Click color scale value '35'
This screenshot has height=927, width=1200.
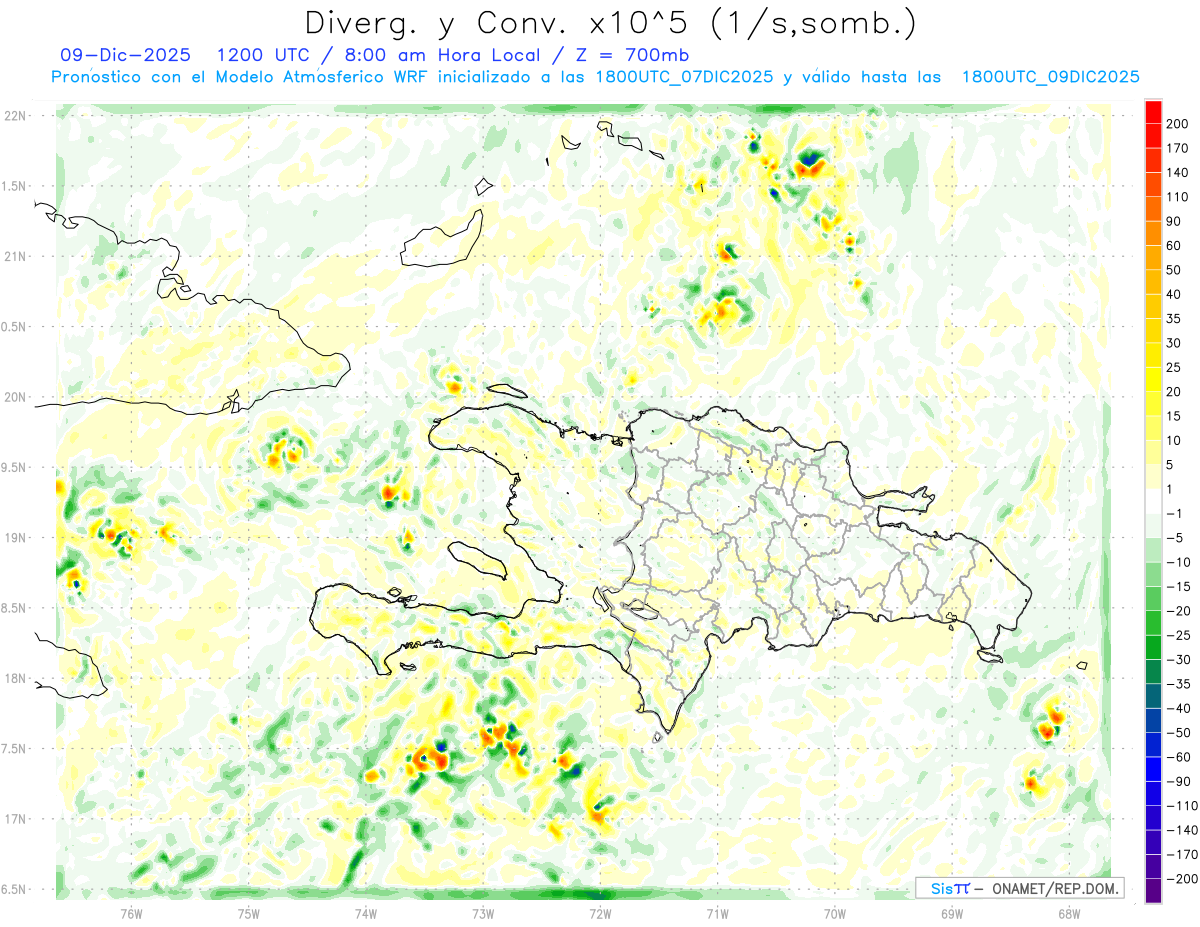point(1175,319)
